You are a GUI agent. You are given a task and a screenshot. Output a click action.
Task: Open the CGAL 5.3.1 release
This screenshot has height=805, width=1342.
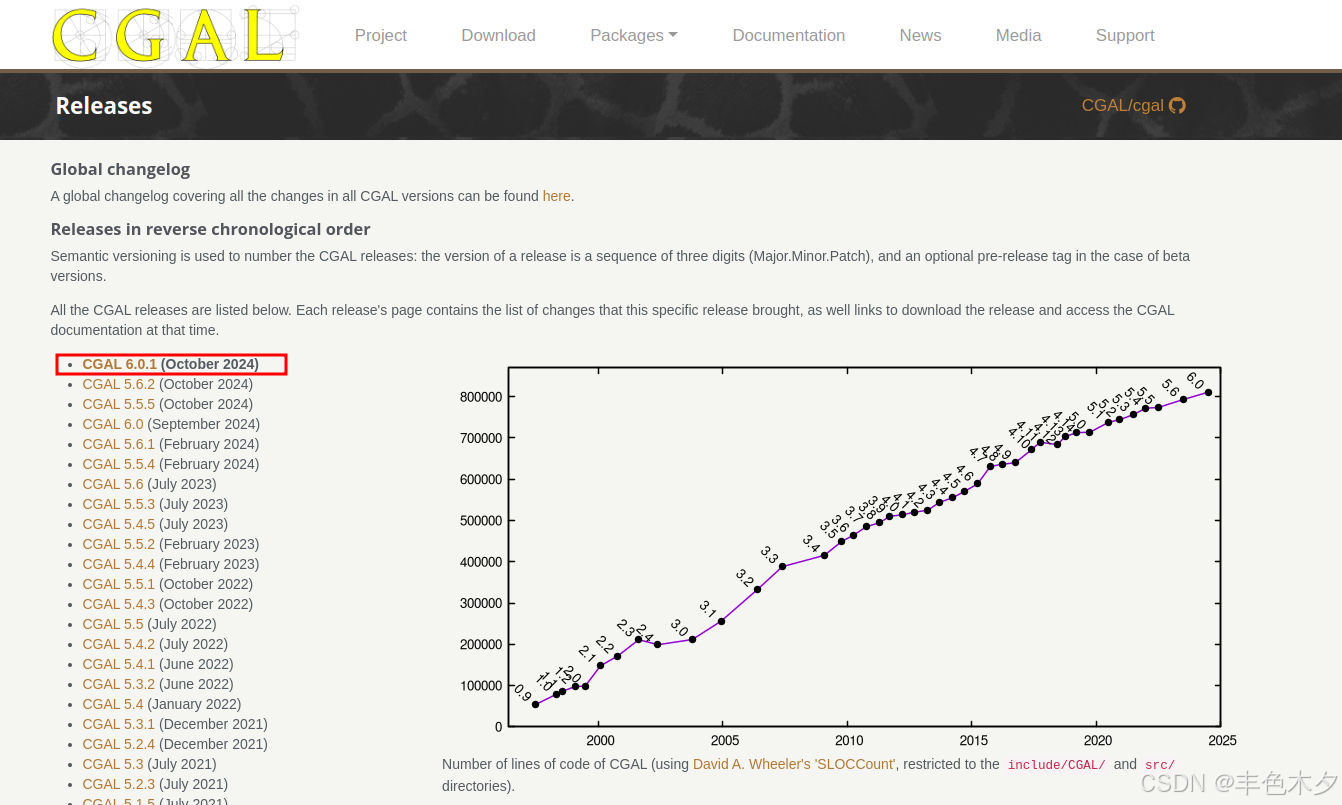point(119,724)
